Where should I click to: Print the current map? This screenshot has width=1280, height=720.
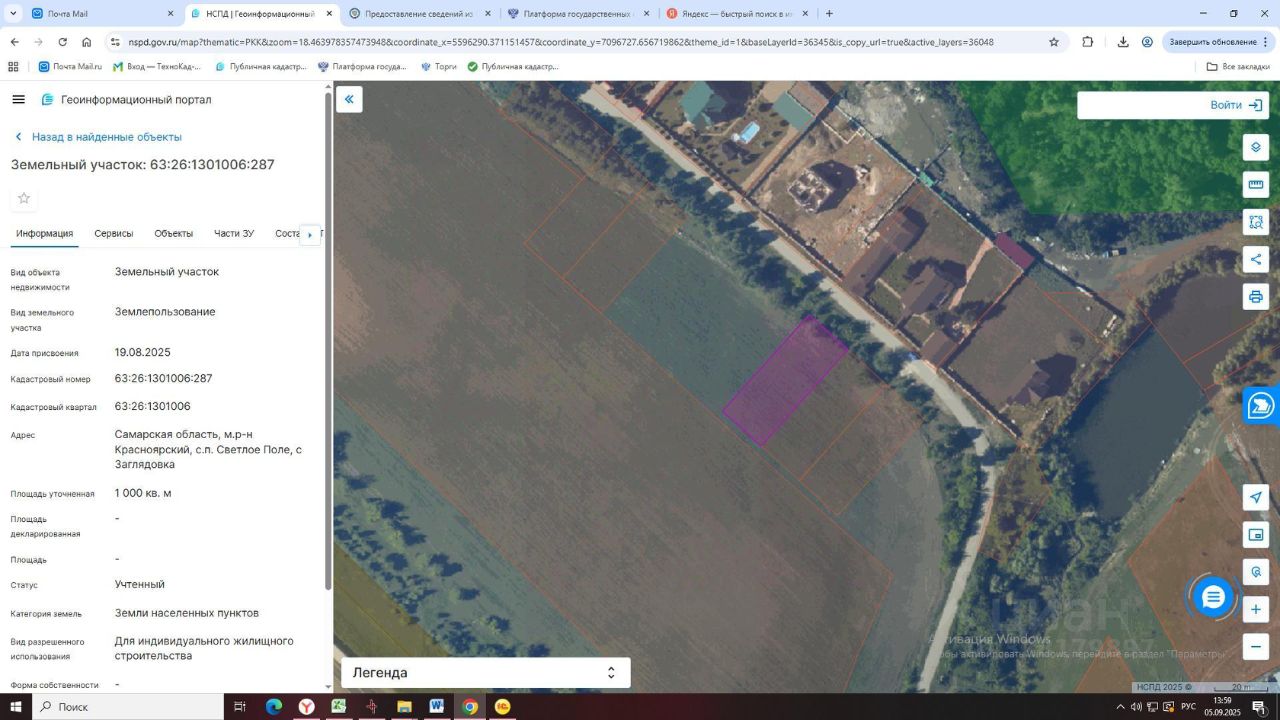1256,296
